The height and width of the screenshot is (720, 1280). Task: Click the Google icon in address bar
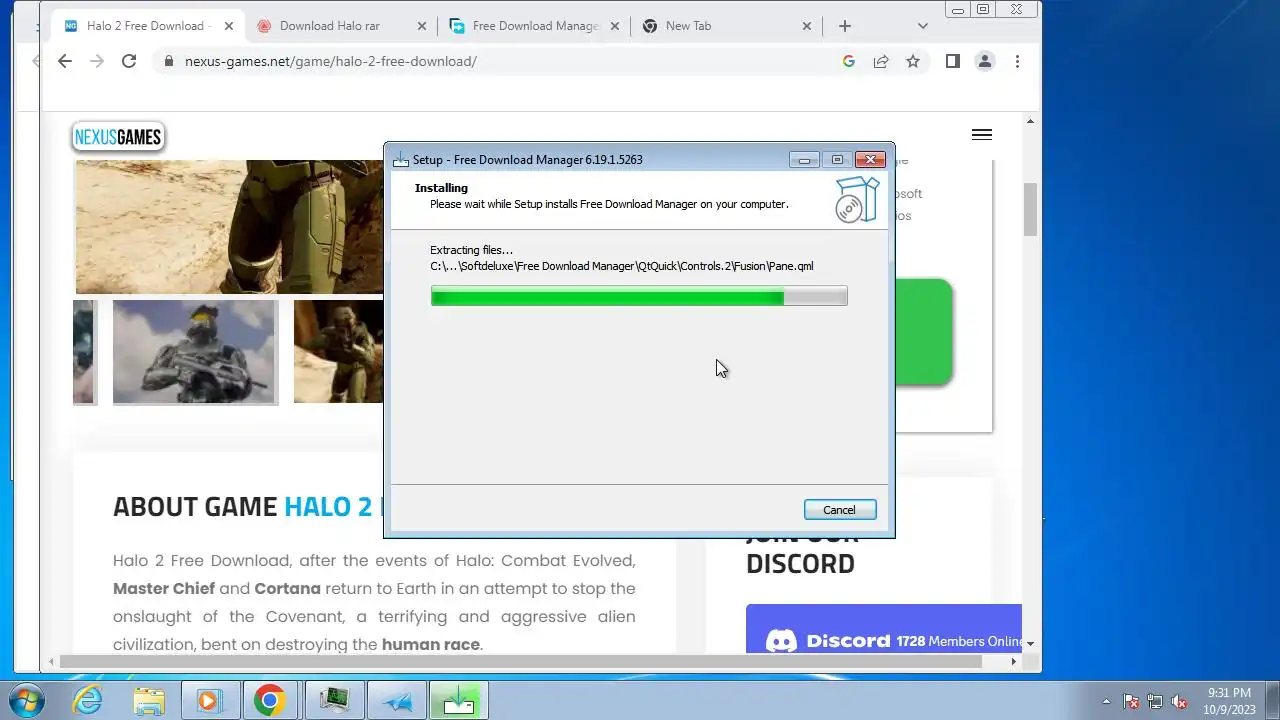[x=849, y=61]
